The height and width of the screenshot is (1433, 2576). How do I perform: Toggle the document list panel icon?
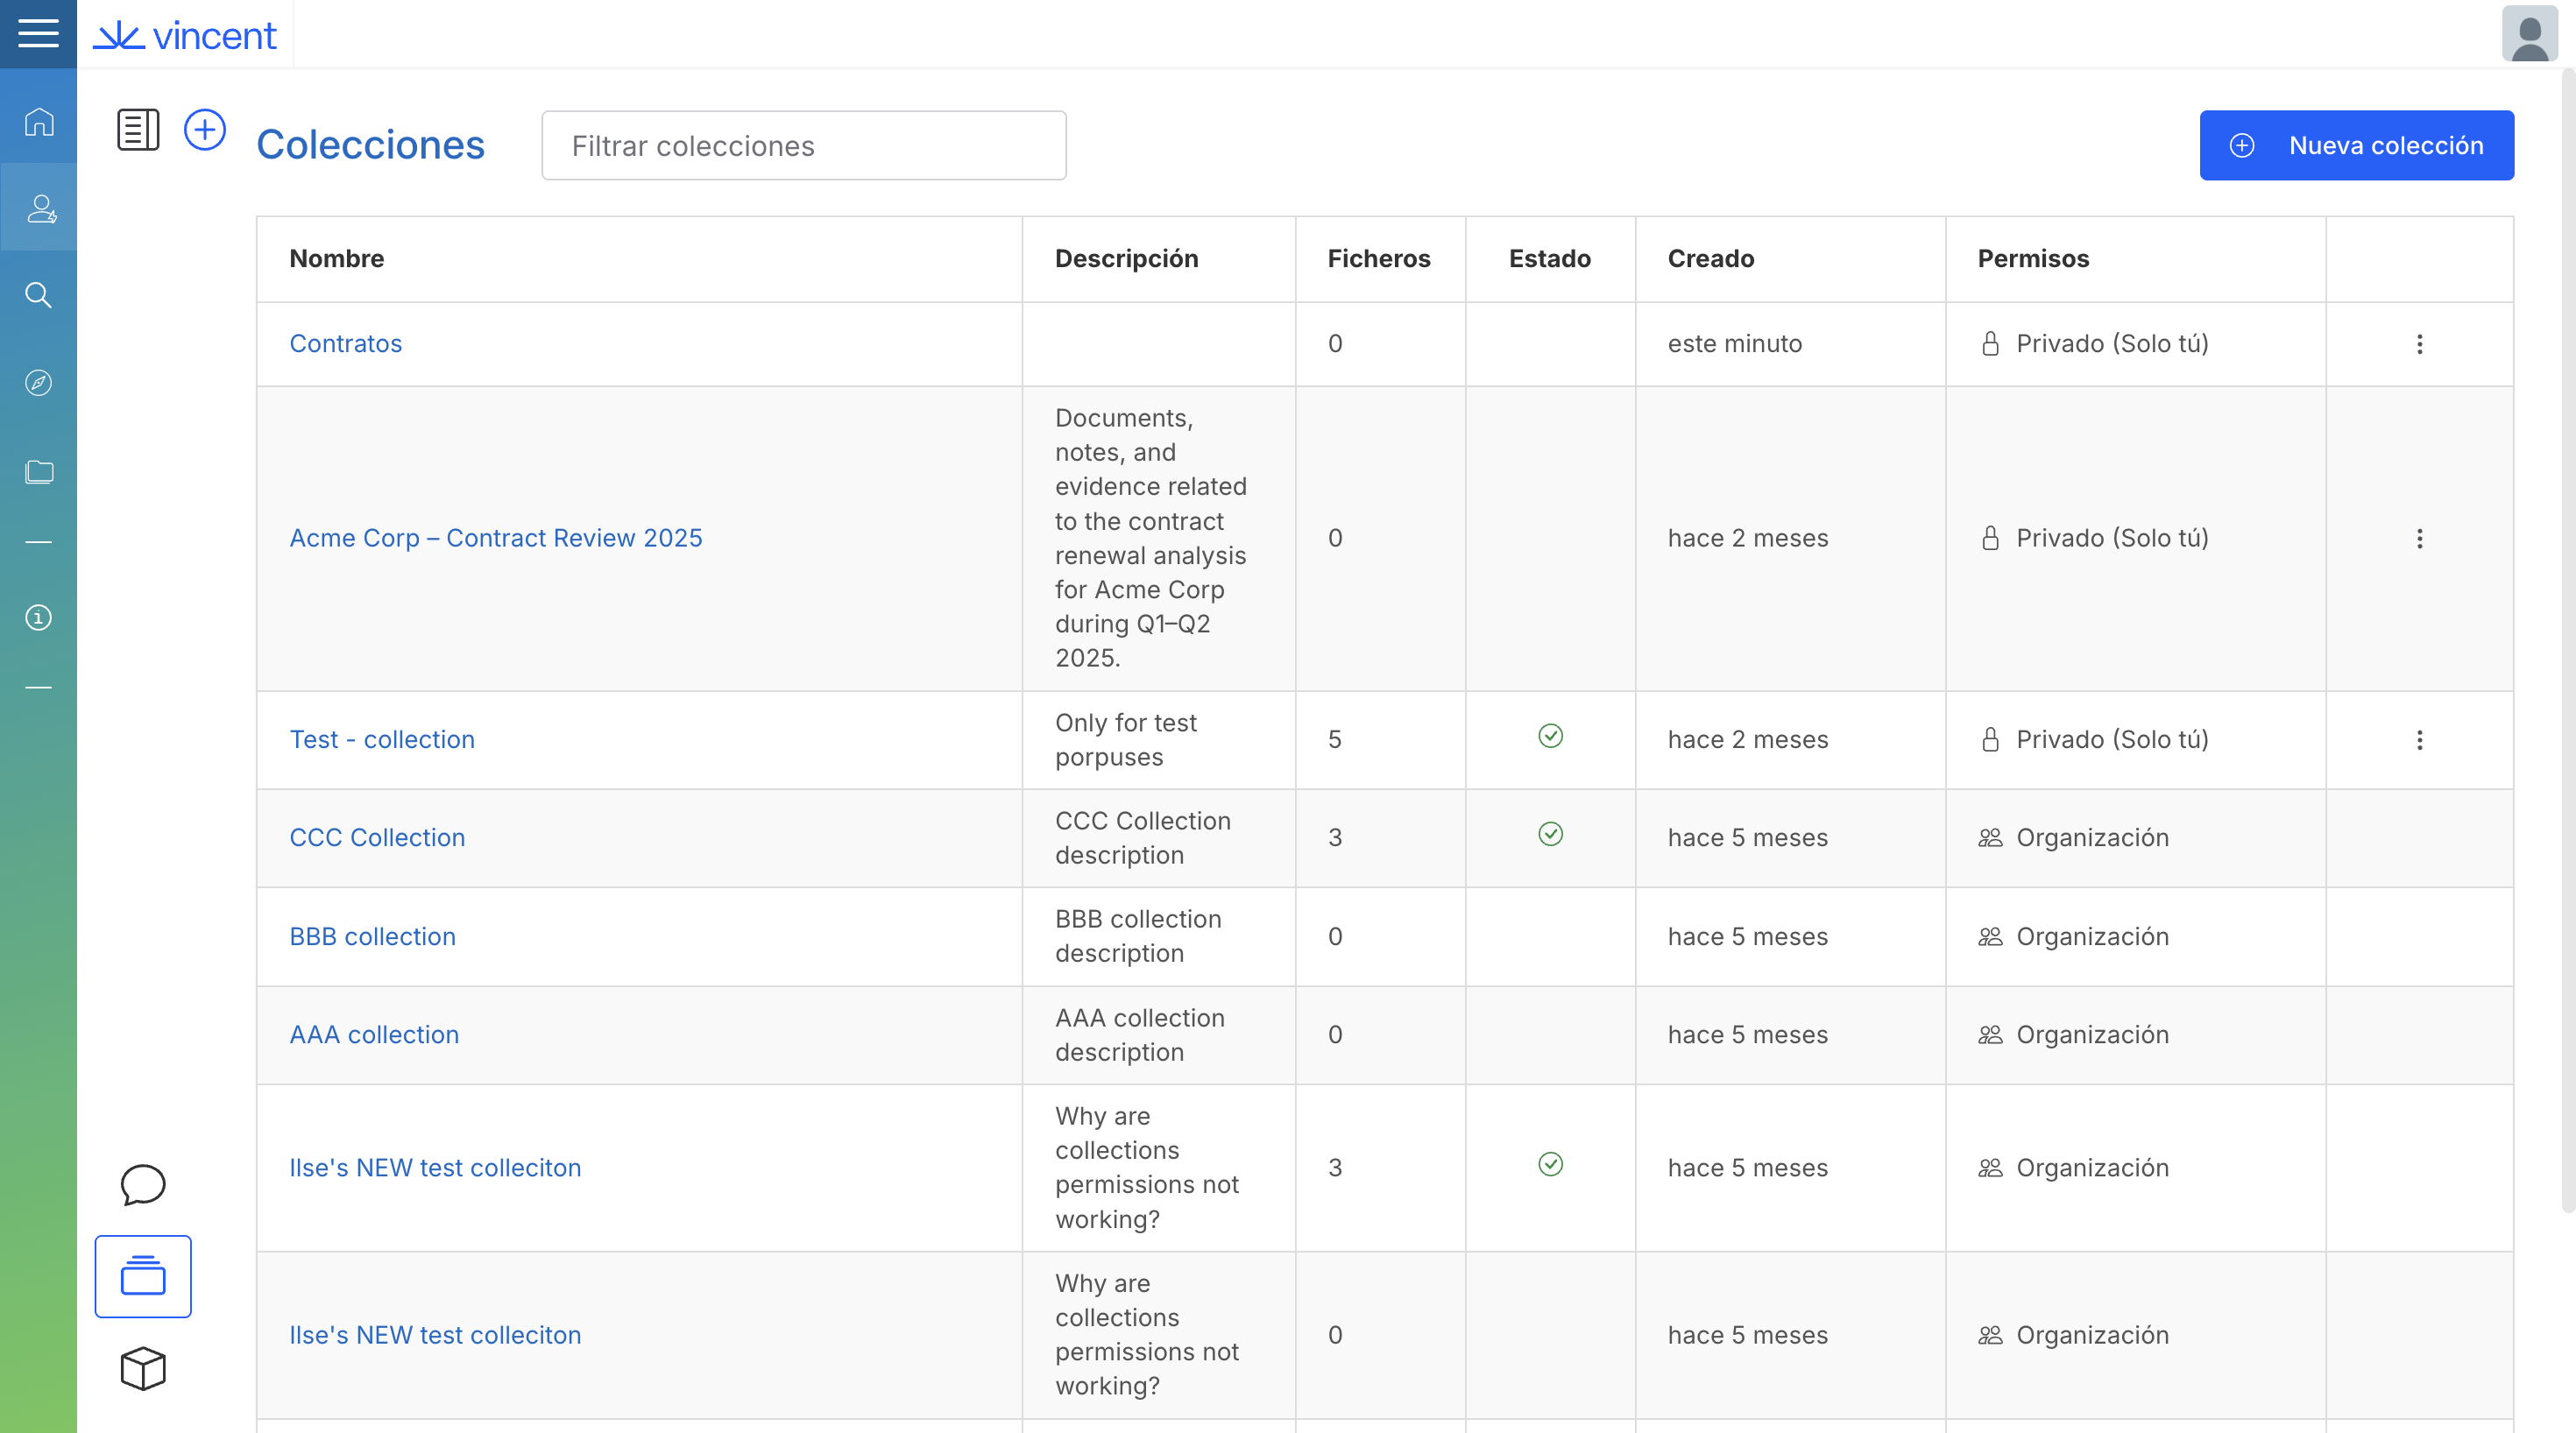click(x=138, y=130)
